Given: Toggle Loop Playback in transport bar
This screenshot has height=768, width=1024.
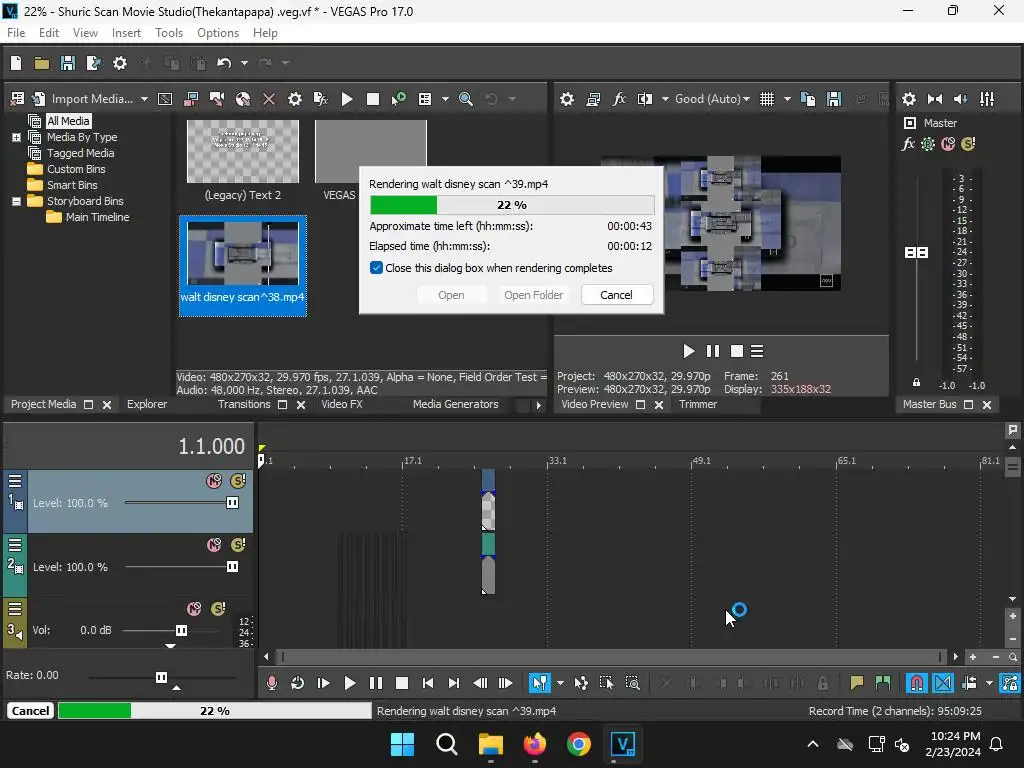Looking at the screenshot, I should 297,683.
